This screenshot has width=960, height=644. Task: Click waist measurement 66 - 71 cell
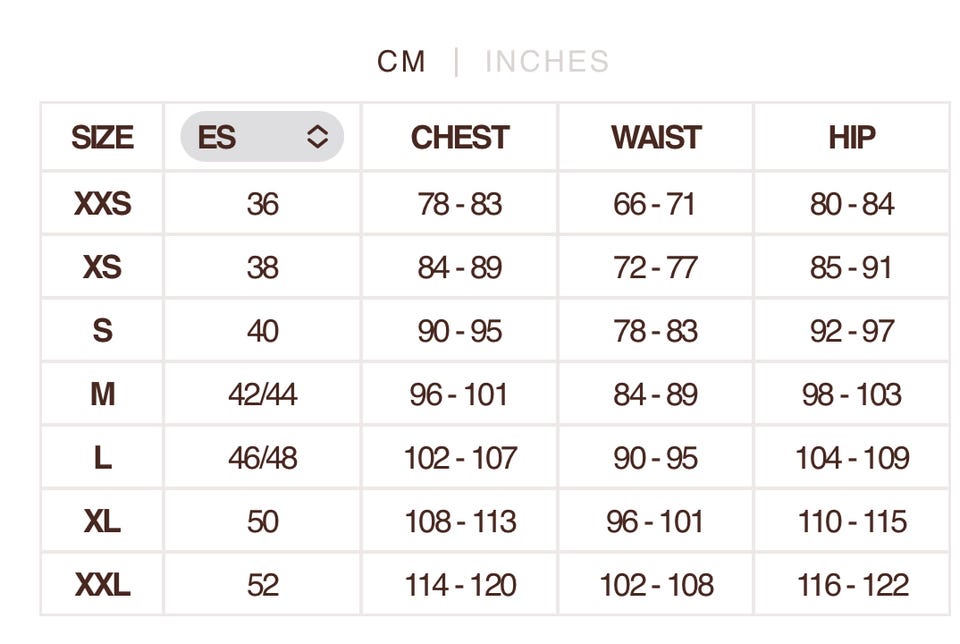656,204
